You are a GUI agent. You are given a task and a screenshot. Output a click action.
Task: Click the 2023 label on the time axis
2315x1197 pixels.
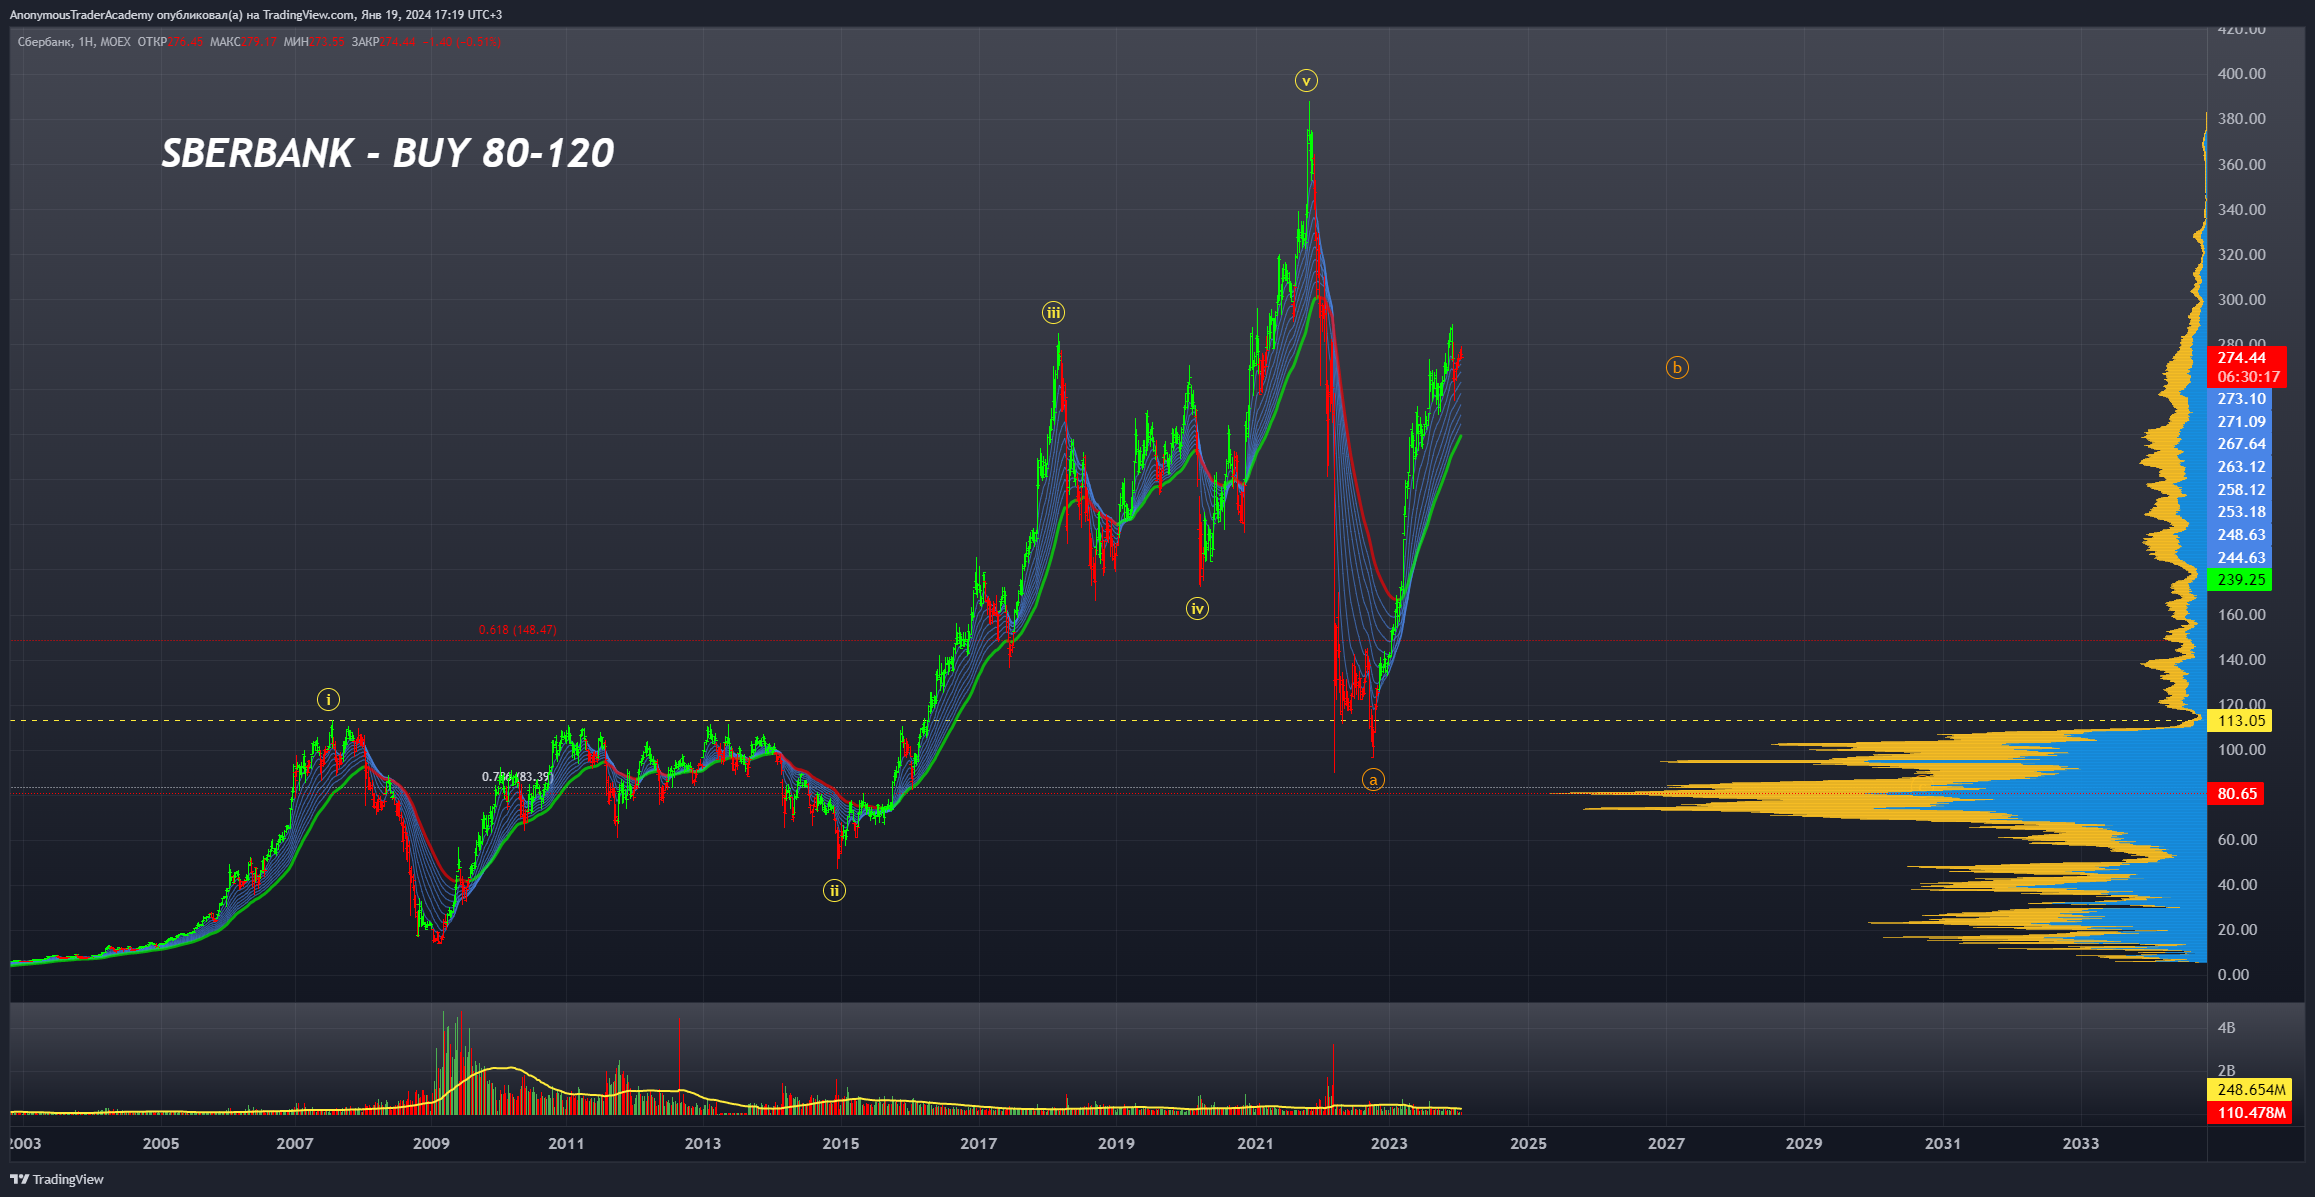click(1389, 1144)
